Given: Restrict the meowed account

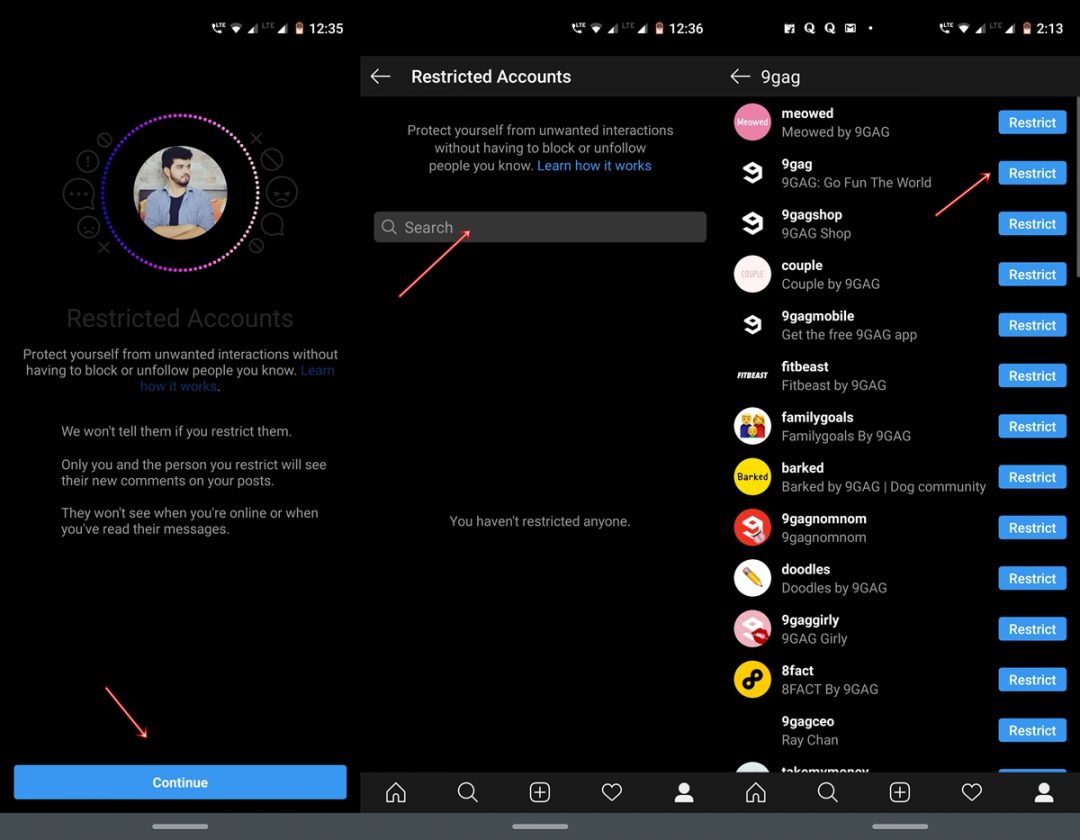Looking at the screenshot, I should [1032, 123].
